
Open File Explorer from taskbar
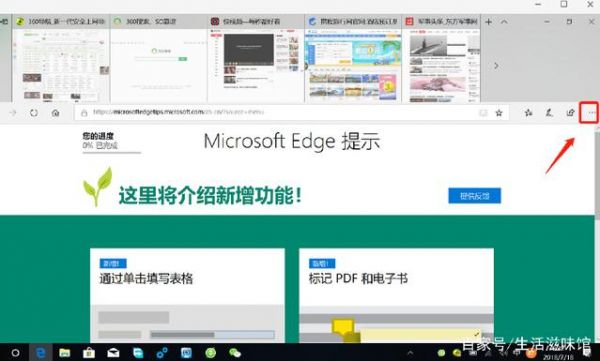tap(65, 353)
